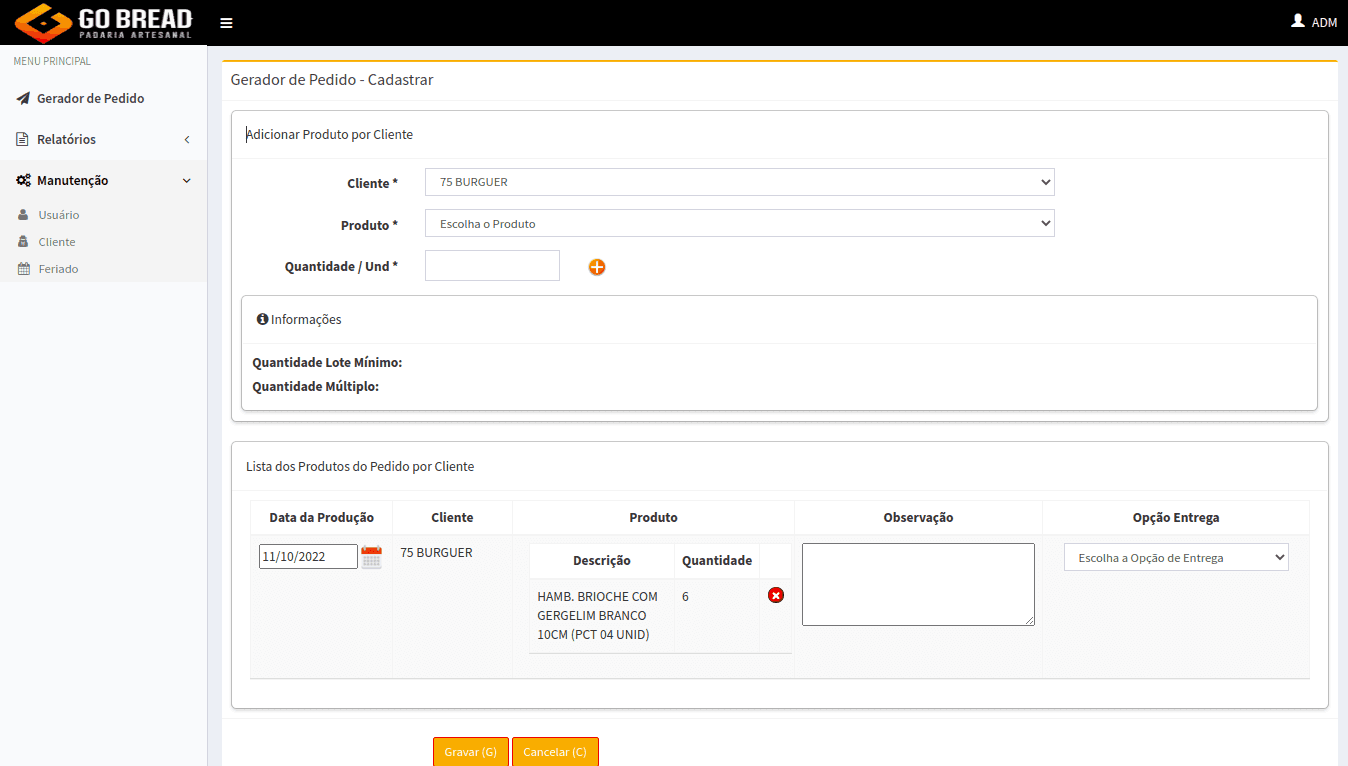The width and height of the screenshot is (1348, 766).
Task: Open the Feriado maintenance page
Action: pyautogui.click(x=58, y=269)
